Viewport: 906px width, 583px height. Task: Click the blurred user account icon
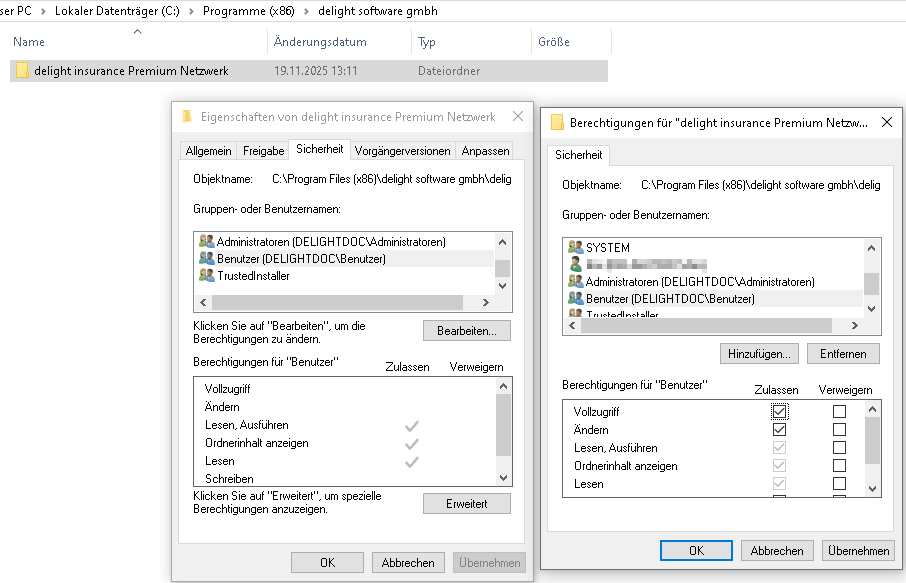[575, 265]
